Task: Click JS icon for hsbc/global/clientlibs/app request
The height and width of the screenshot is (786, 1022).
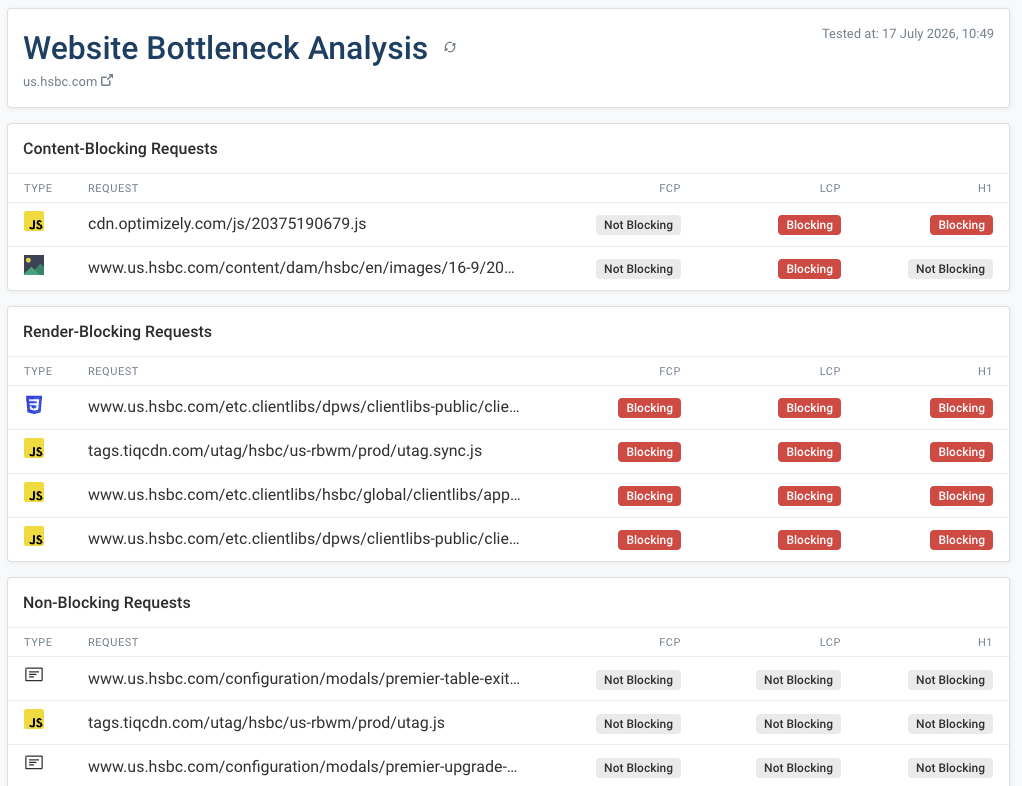Action: click(34, 492)
